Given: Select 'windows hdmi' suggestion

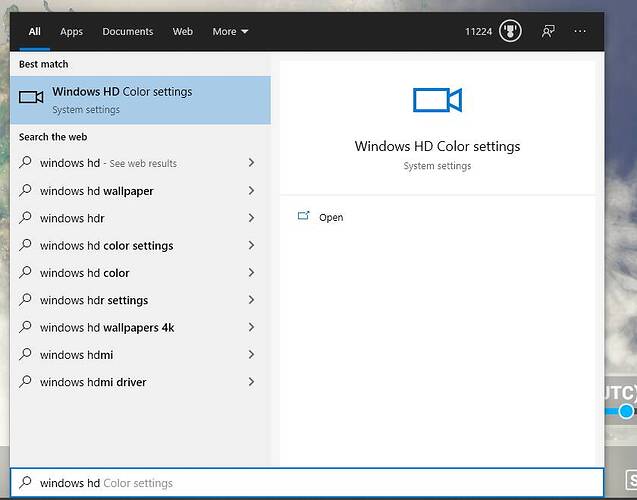Looking at the screenshot, I should click(x=141, y=354).
